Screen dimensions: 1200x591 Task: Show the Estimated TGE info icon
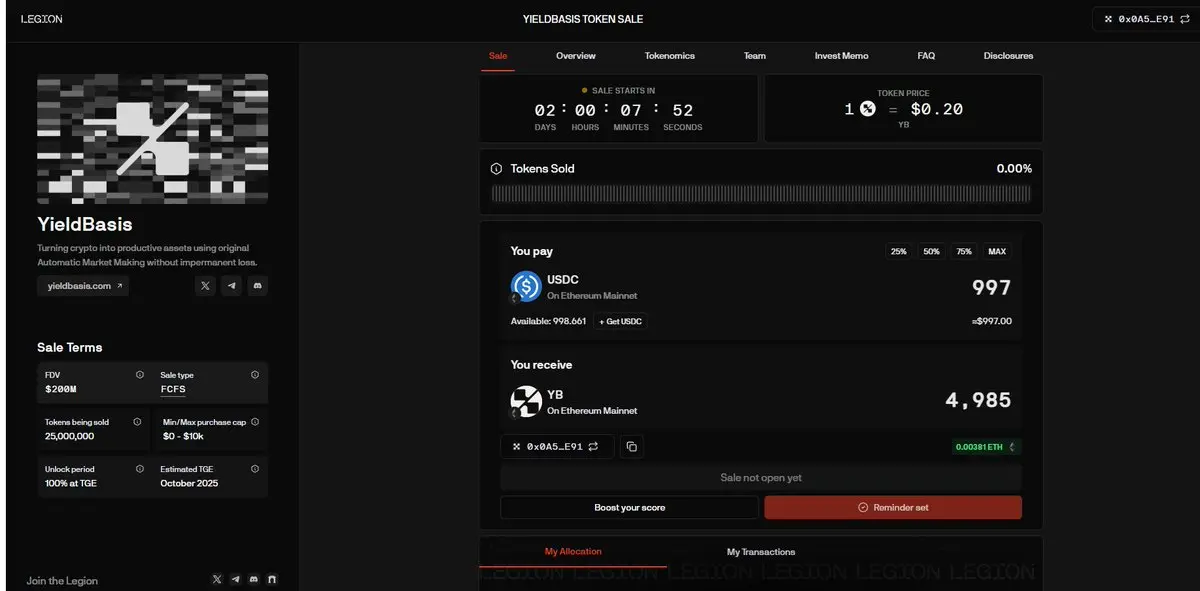(255, 469)
